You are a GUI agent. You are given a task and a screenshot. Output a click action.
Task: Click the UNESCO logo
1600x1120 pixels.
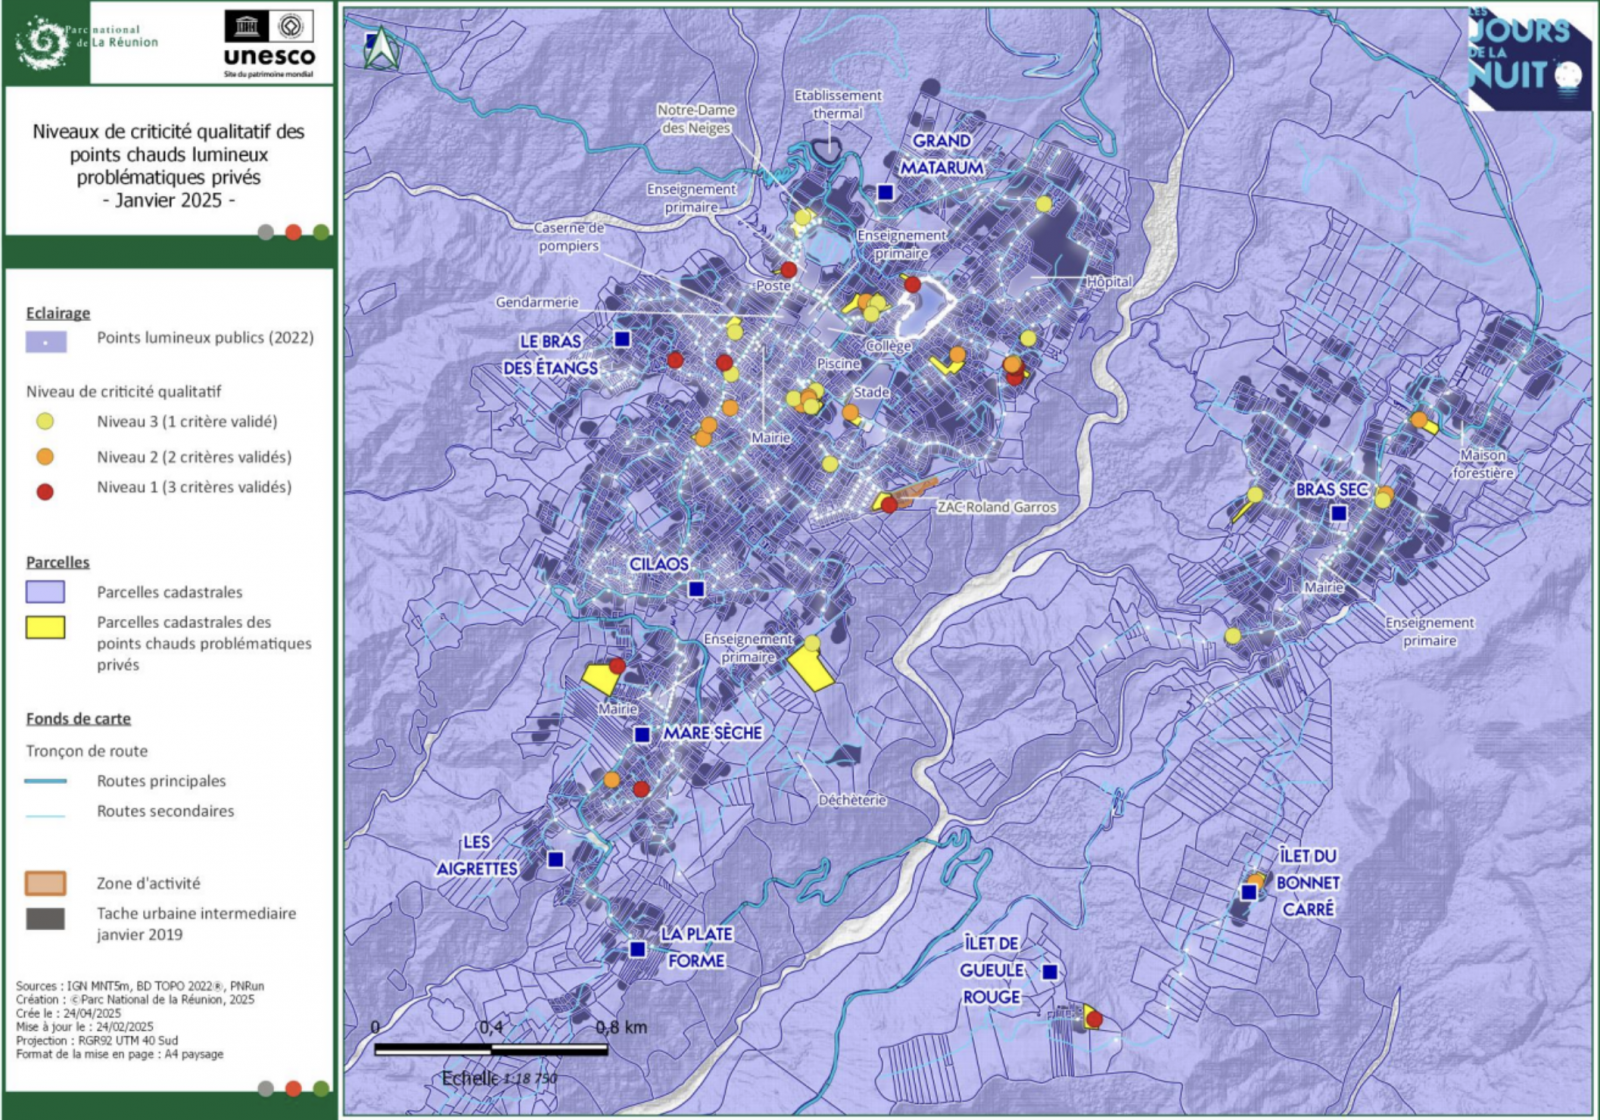(x=269, y=44)
